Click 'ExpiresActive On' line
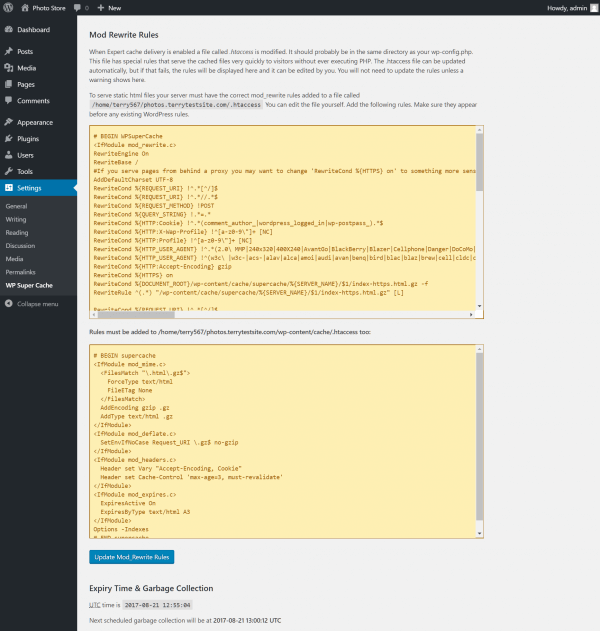 pos(128,503)
